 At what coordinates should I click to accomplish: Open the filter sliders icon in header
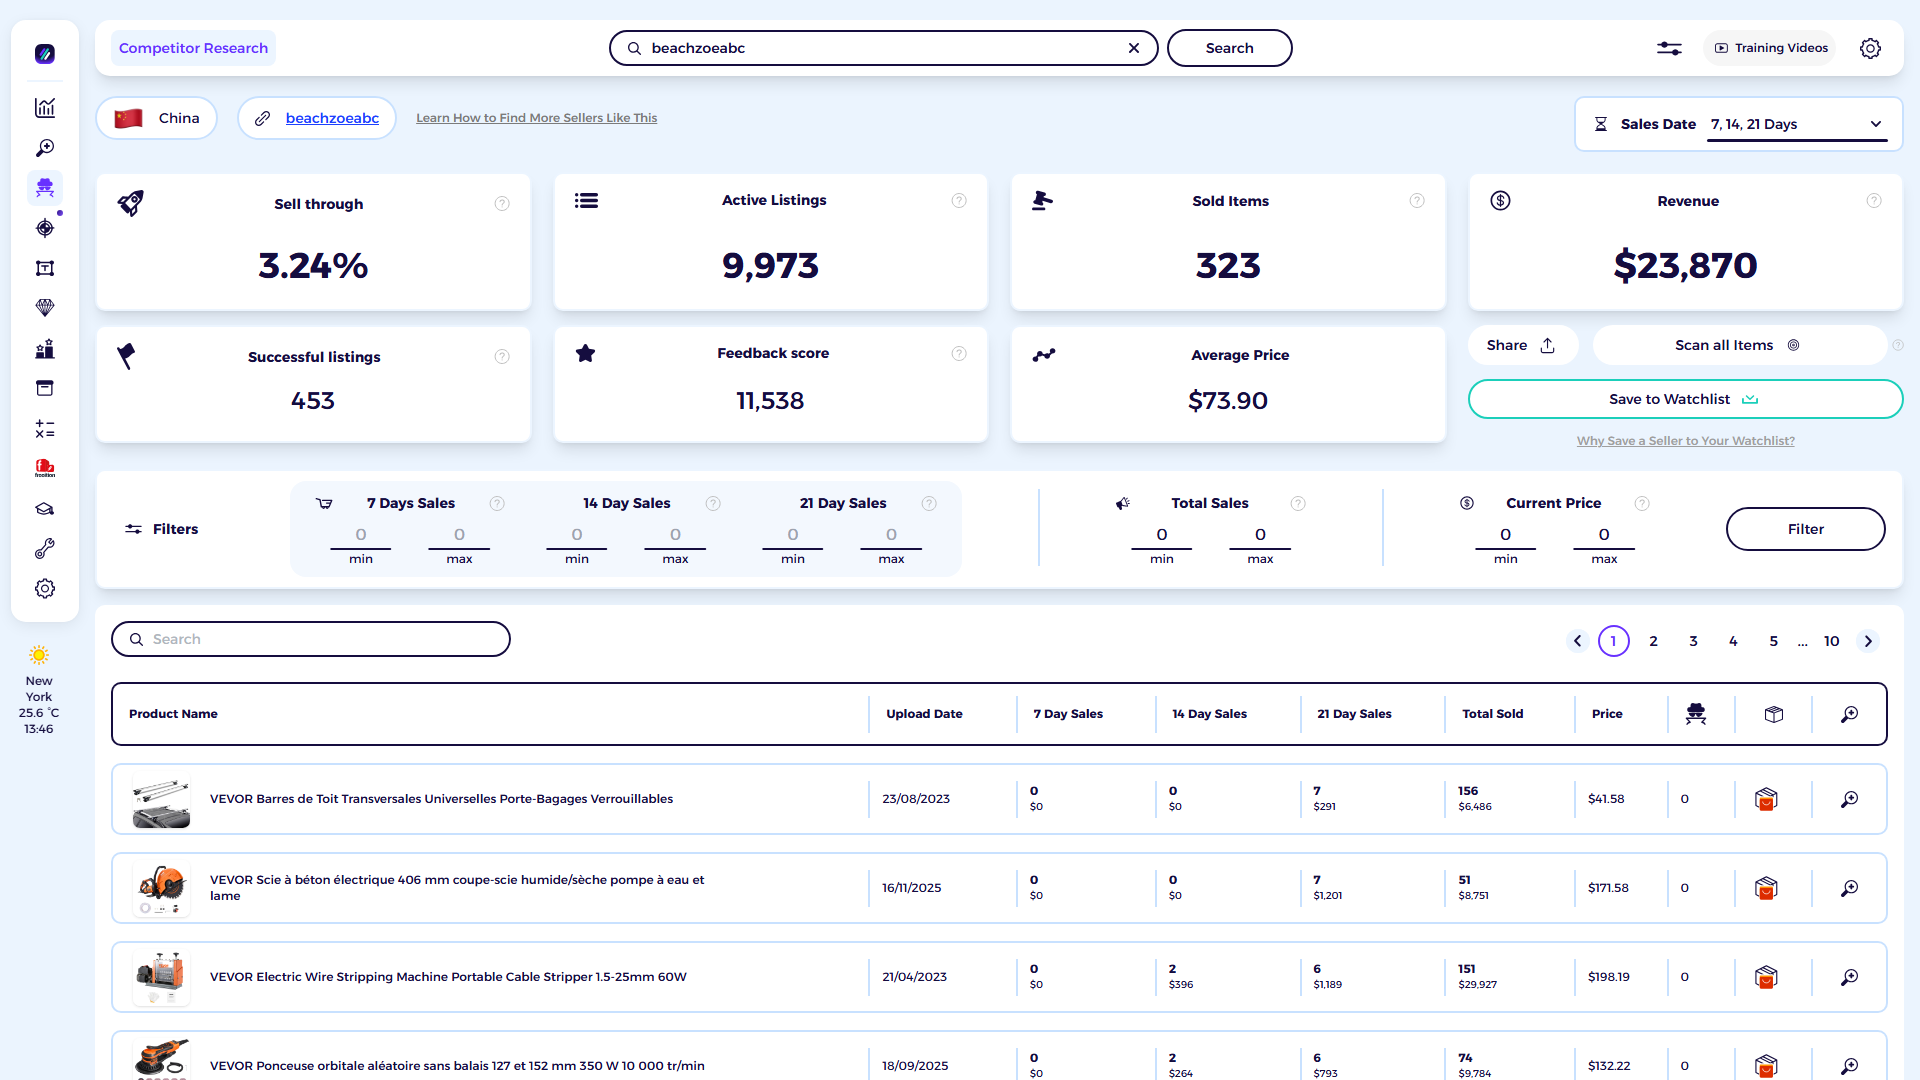[1669, 48]
